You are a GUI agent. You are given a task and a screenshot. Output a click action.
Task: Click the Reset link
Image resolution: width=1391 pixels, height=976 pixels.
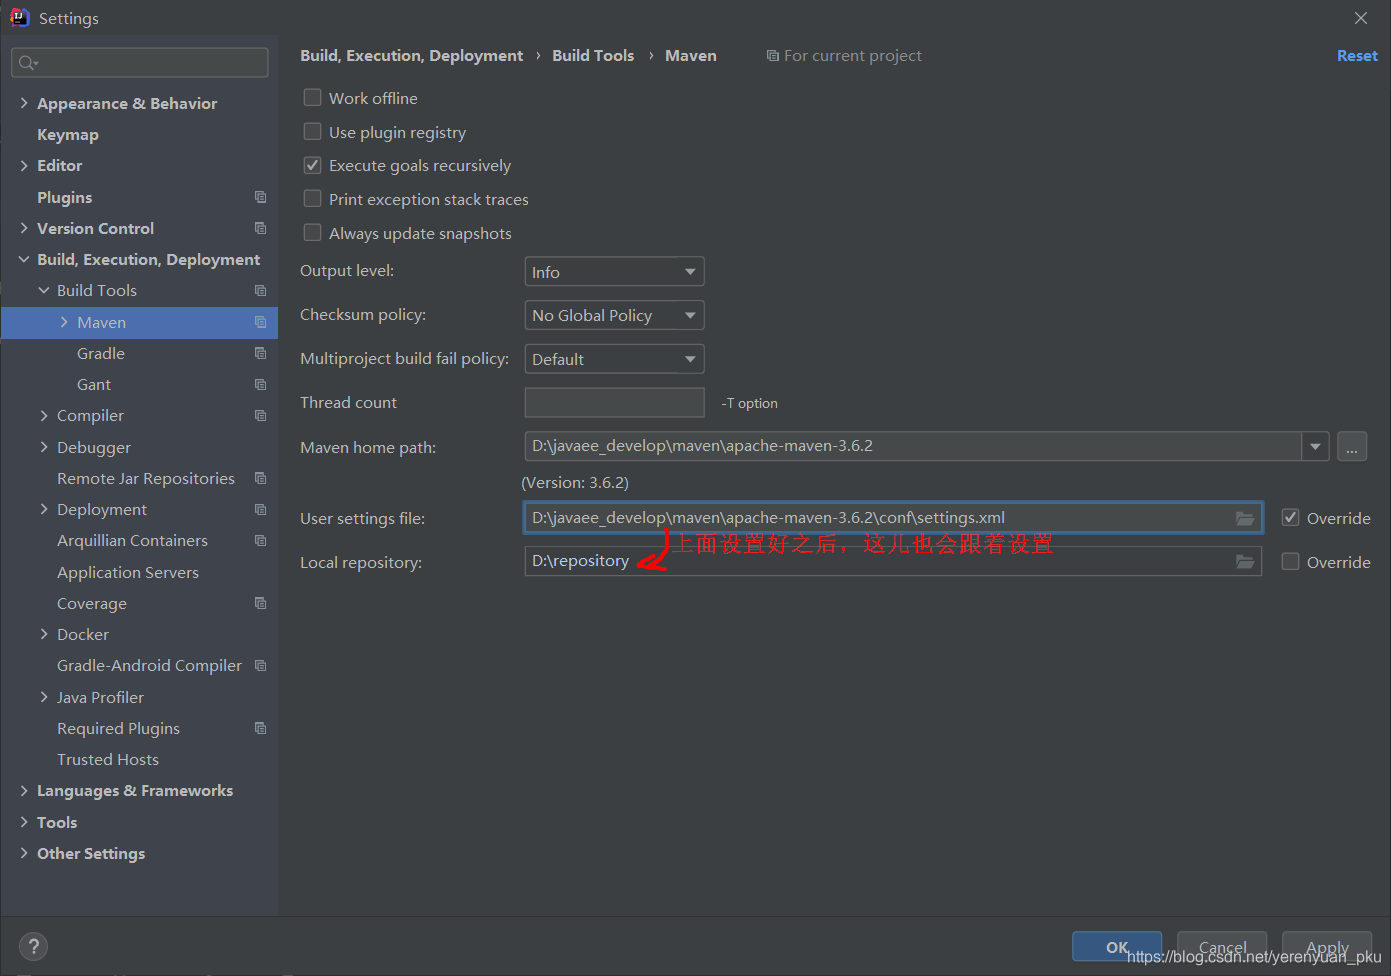(1357, 56)
